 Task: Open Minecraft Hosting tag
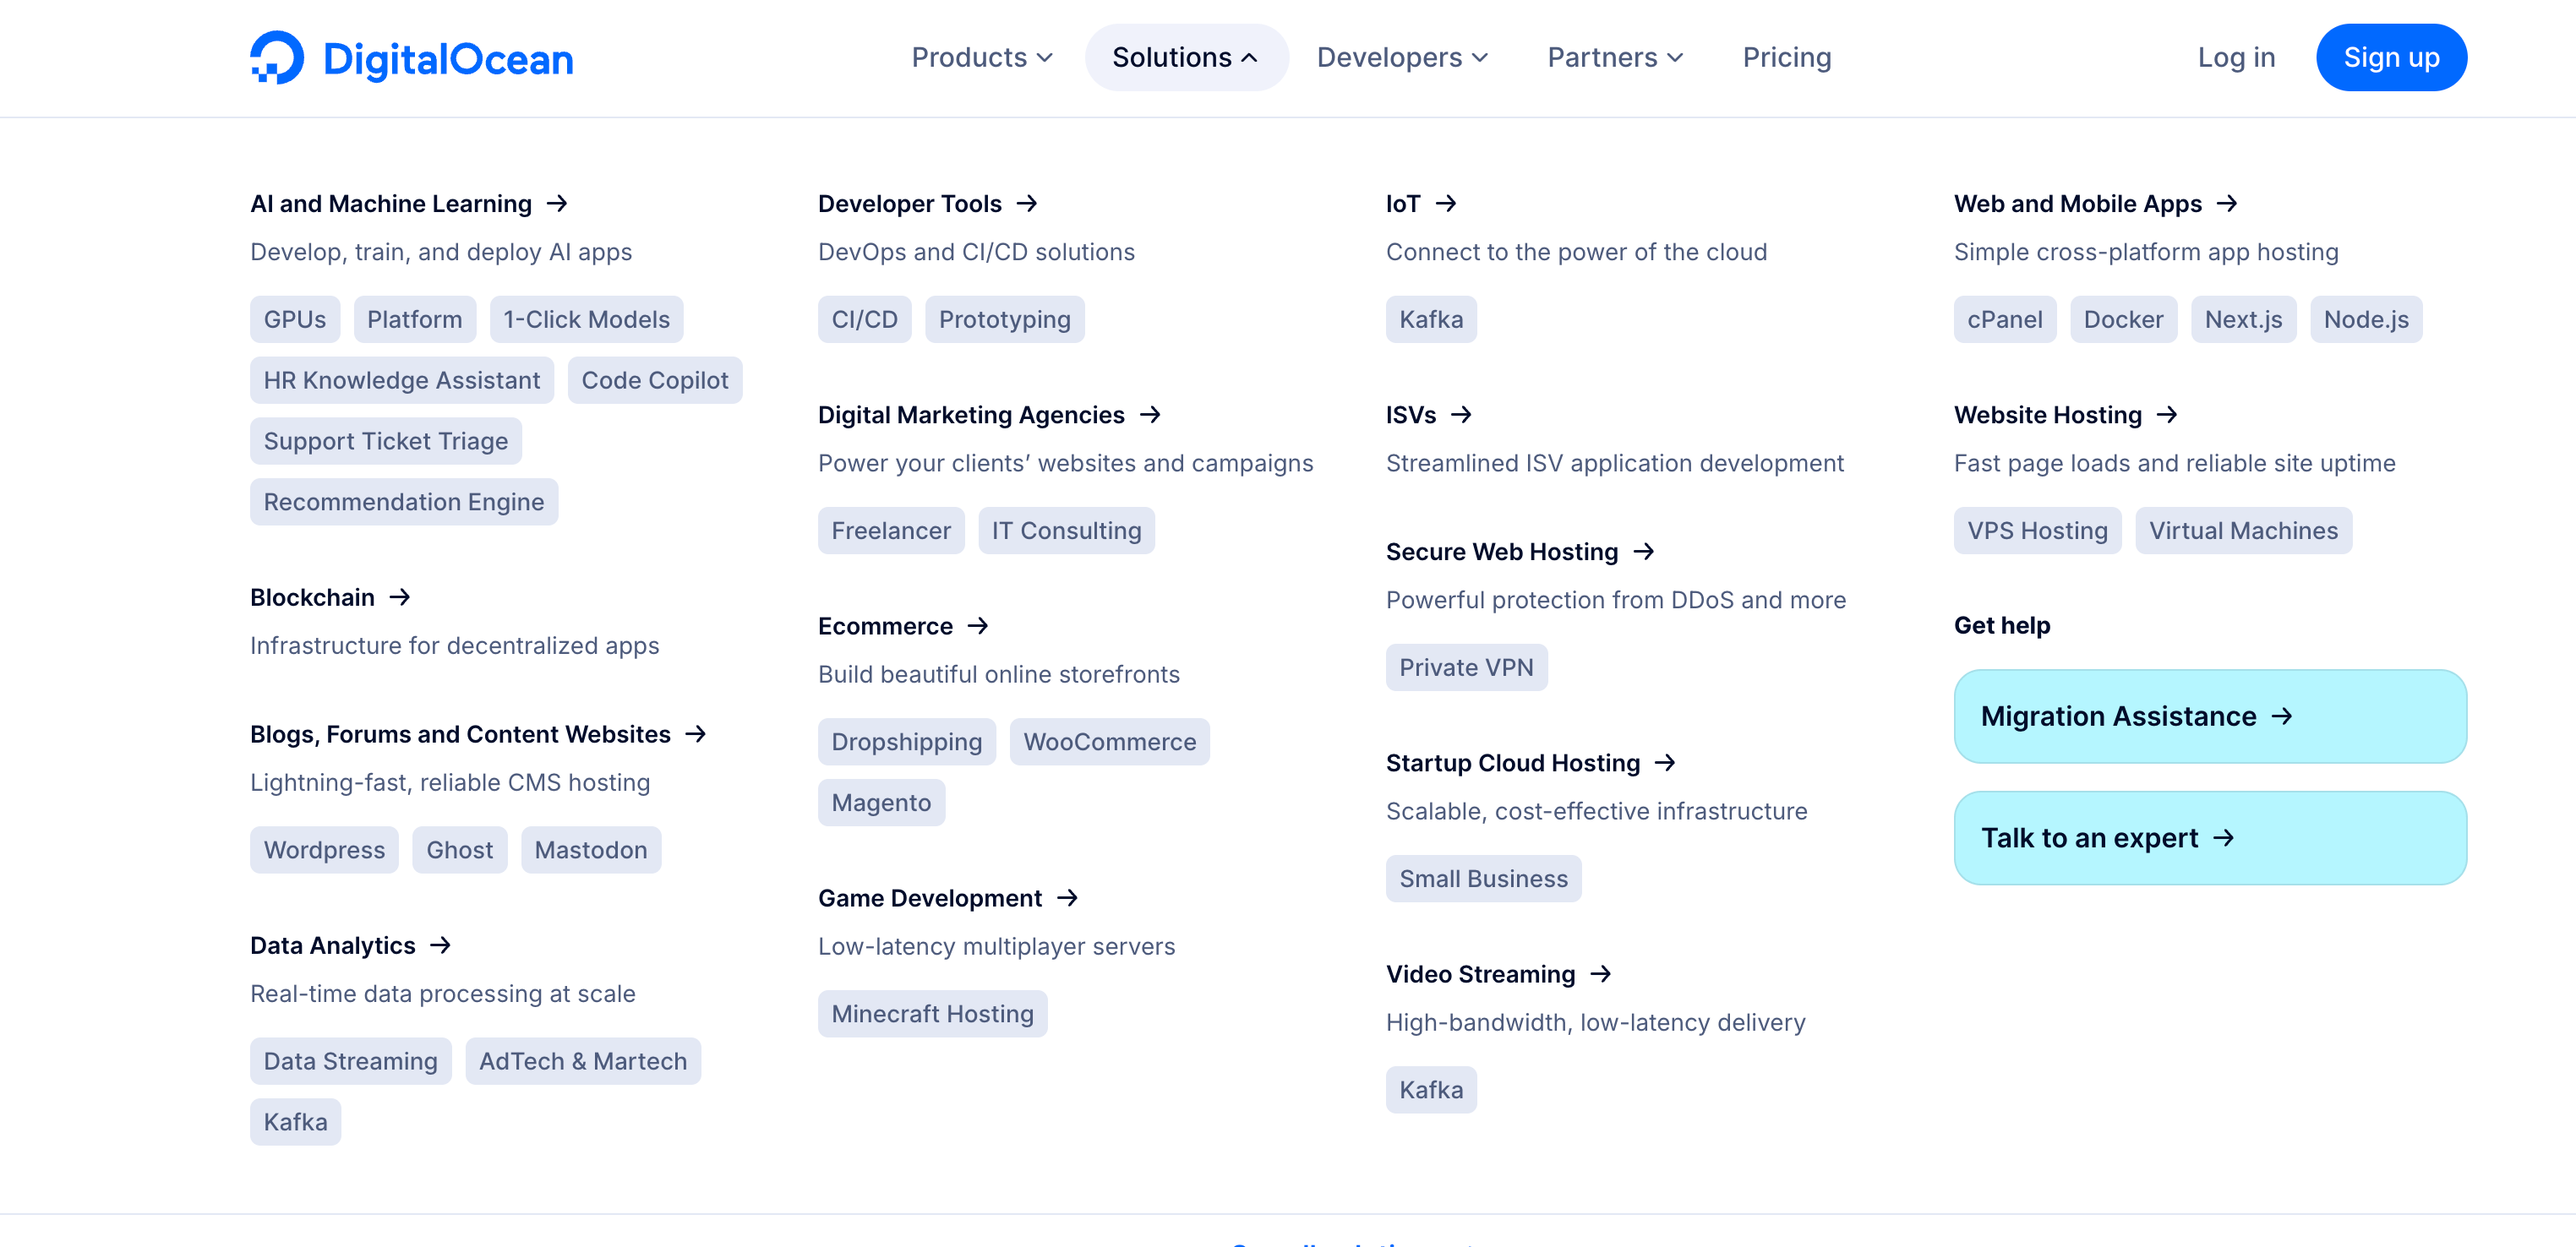tap(933, 1013)
